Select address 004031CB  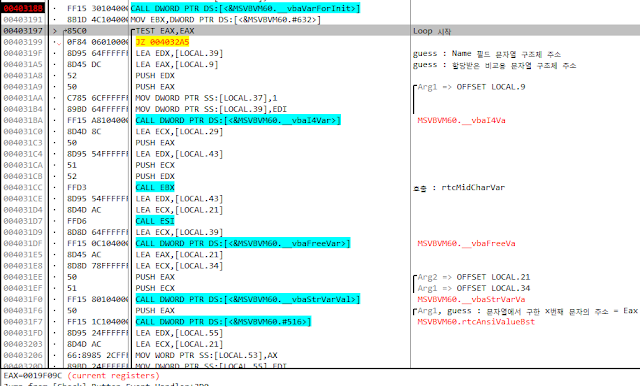coord(23,176)
